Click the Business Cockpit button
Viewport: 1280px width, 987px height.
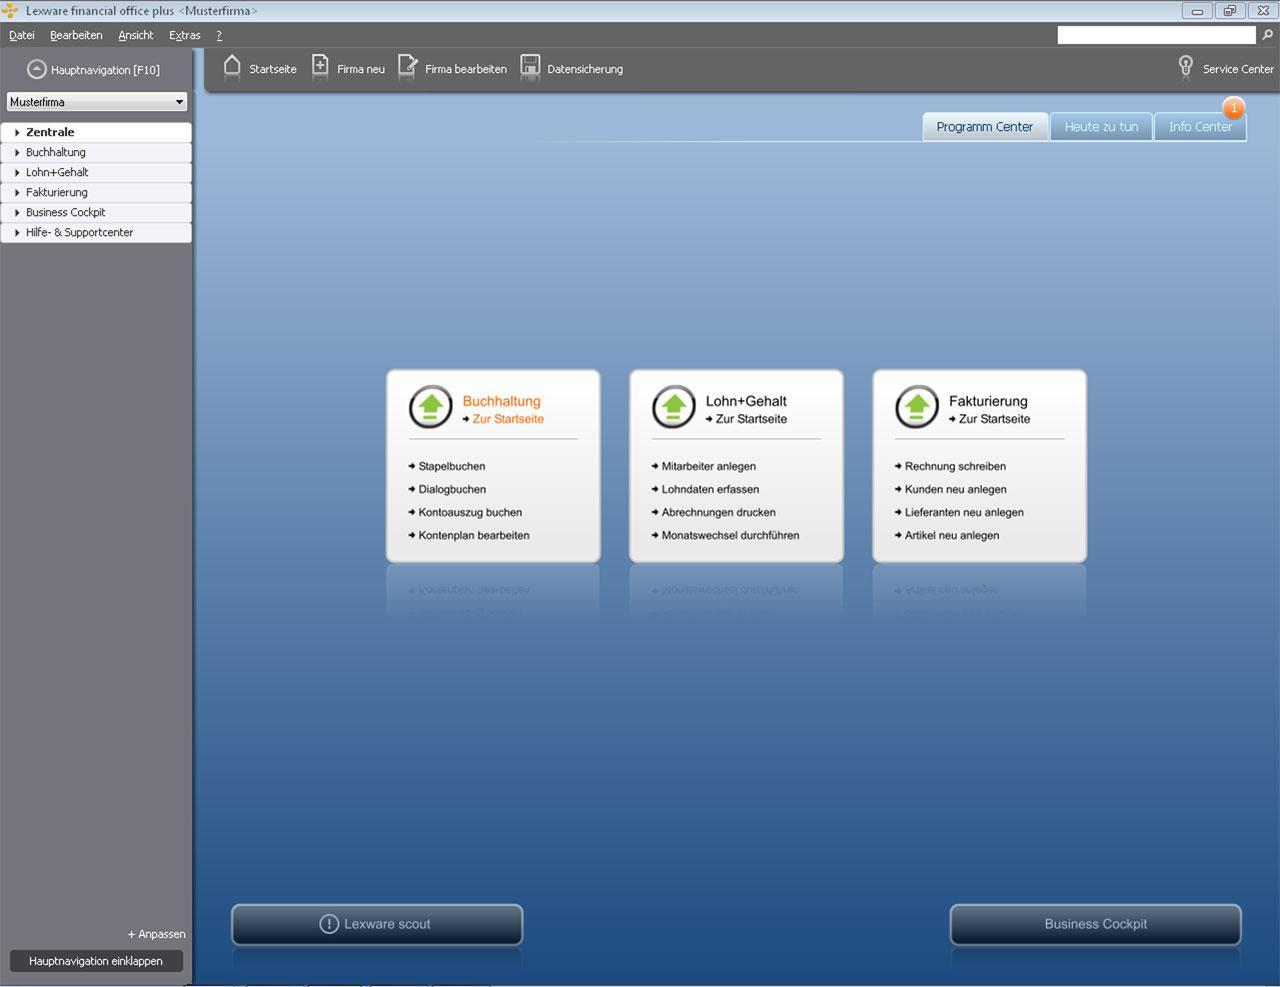pyautogui.click(x=1094, y=923)
